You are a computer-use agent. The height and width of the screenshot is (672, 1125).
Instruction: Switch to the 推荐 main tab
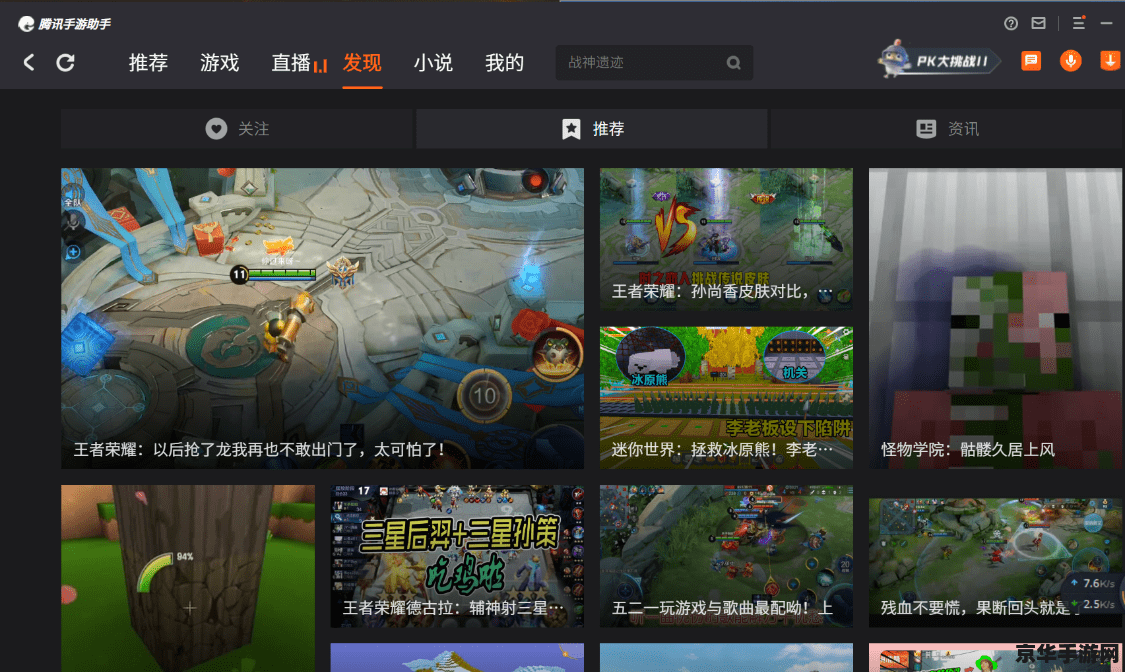(x=149, y=62)
